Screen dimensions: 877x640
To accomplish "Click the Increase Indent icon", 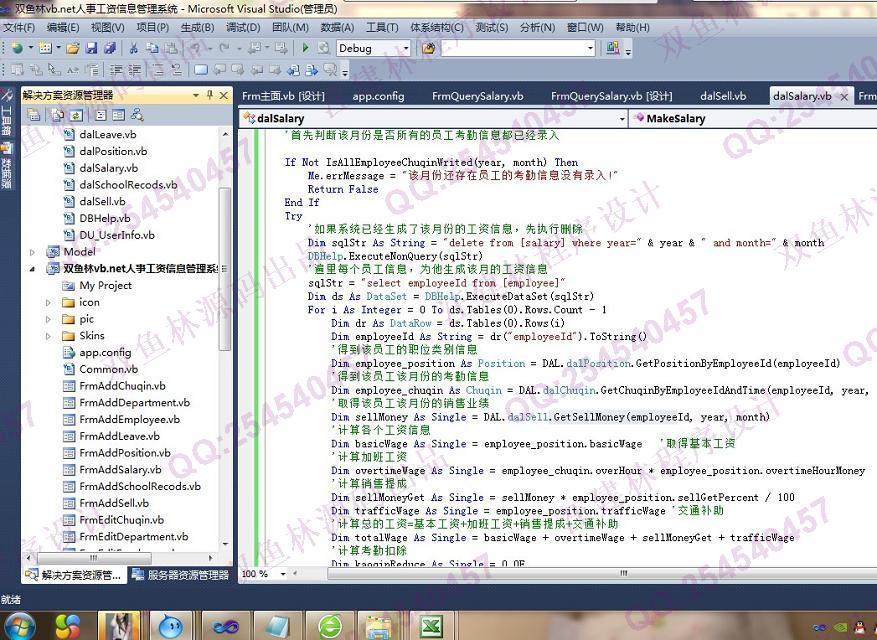I will click(134, 70).
